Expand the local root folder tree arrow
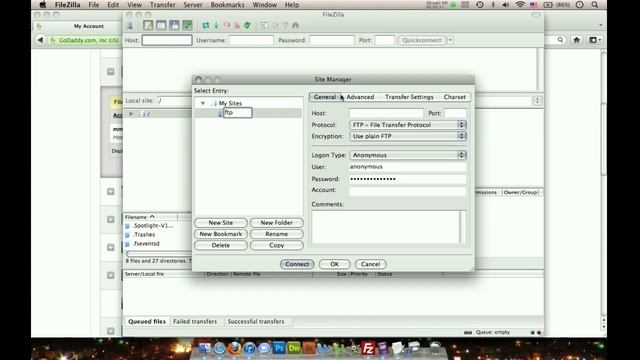 [131, 114]
